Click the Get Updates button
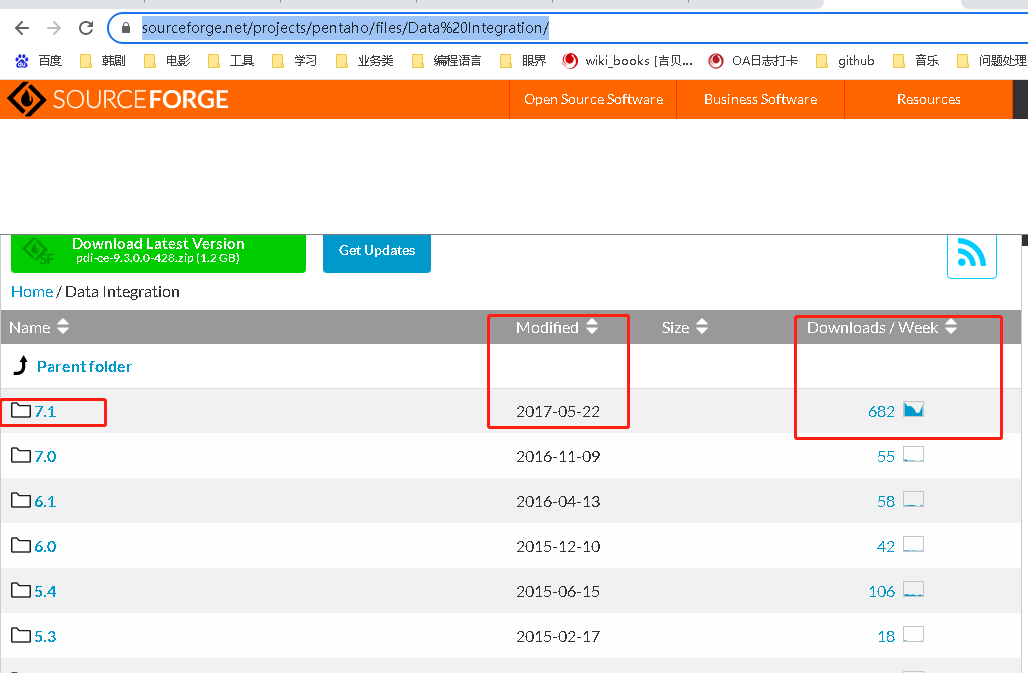The height and width of the screenshot is (673, 1028). point(377,253)
